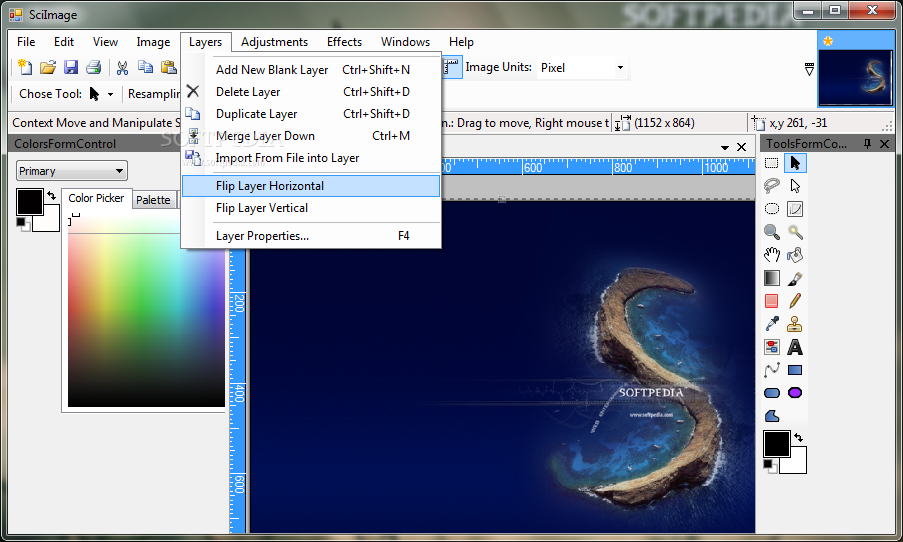Select the zoom magnifier tool
Screen dimensions: 903x542
[772, 232]
